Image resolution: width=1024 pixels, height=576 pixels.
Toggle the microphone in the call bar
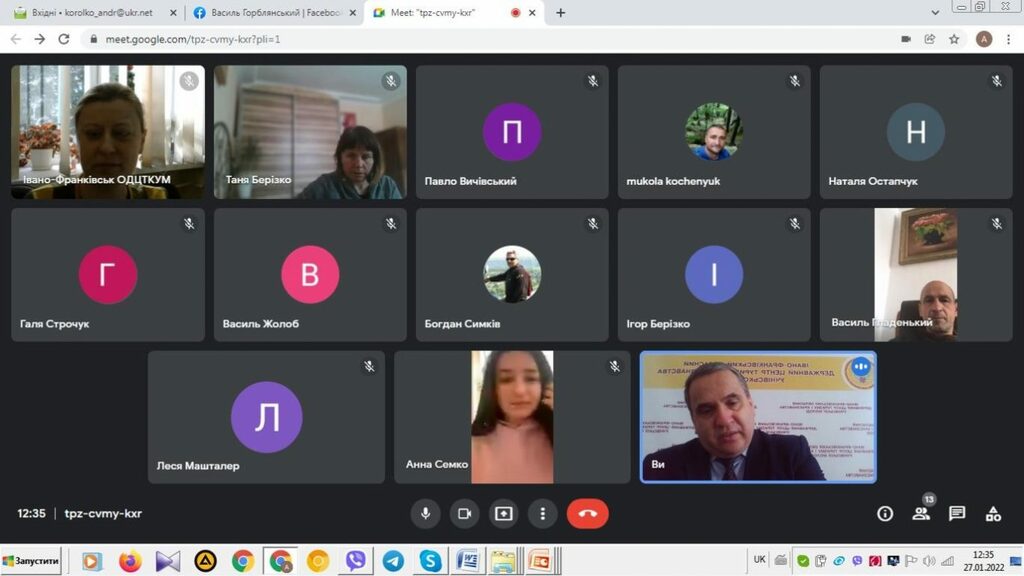(425, 513)
